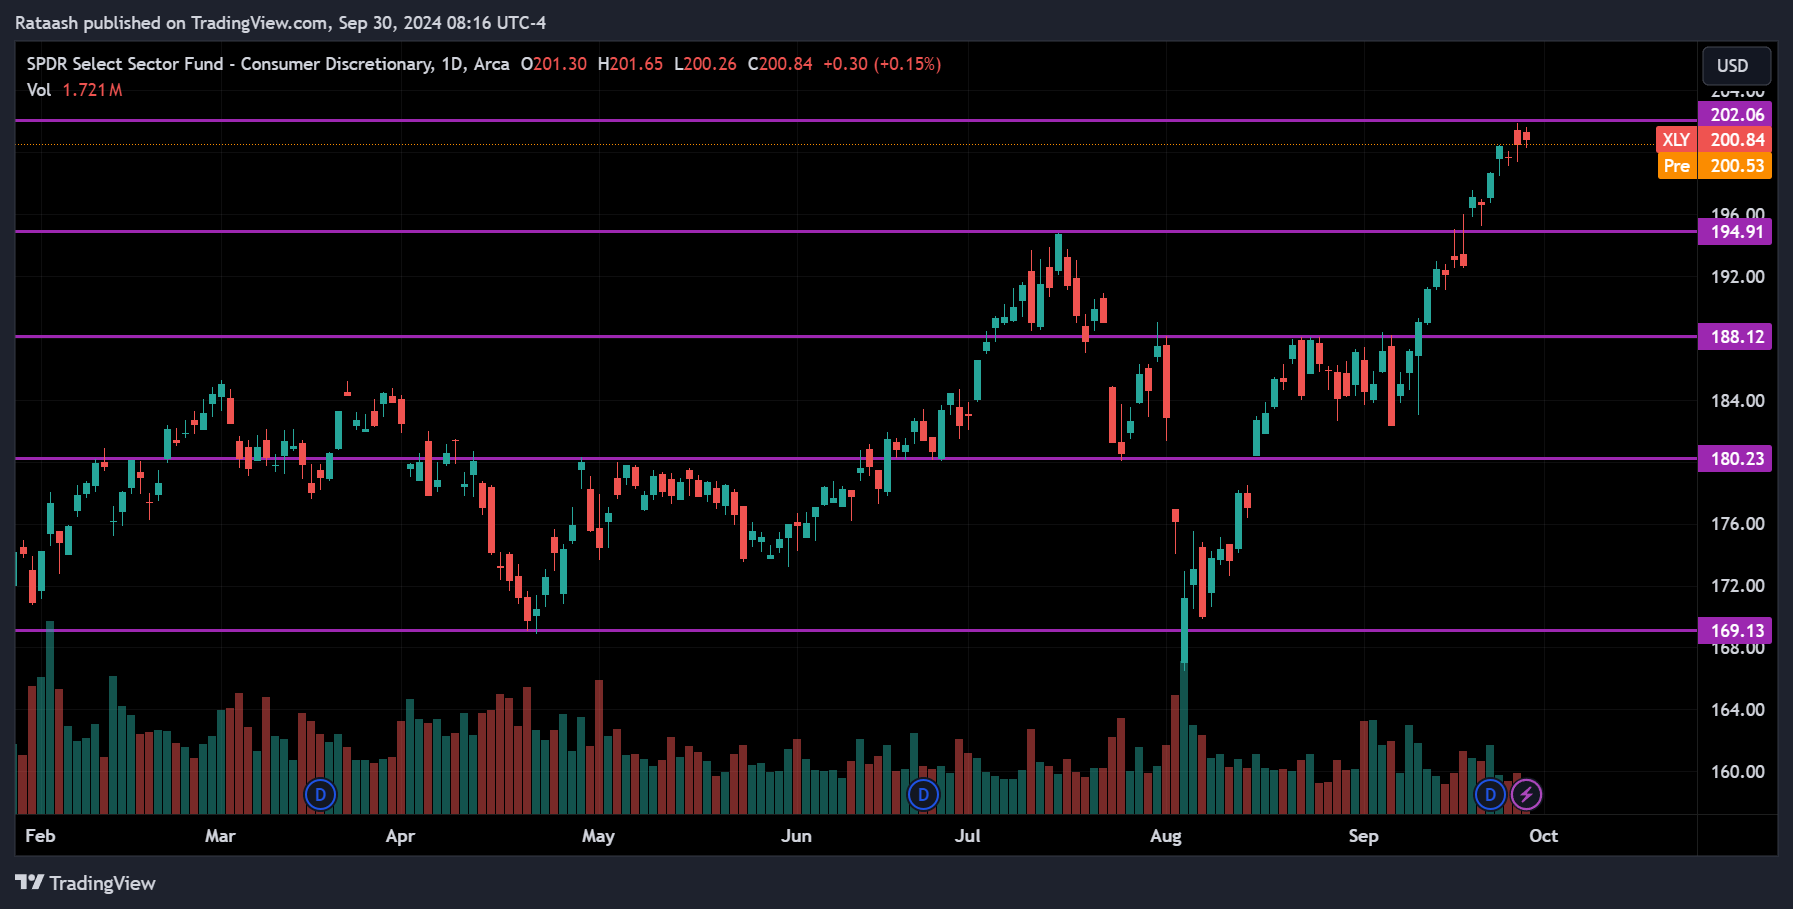Screen dimensions: 1793x909
Task: Click the SPDR Select Sector Fund title
Action: click(268, 64)
